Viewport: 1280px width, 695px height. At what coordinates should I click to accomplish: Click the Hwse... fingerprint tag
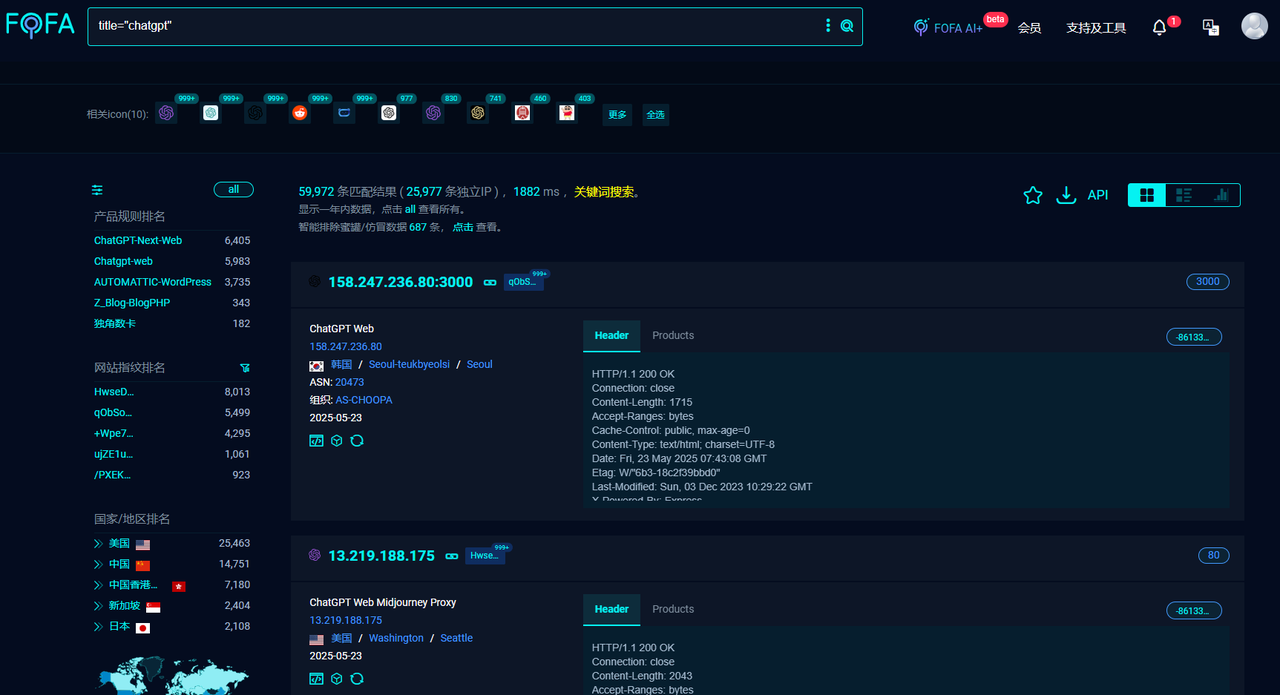click(x=485, y=556)
